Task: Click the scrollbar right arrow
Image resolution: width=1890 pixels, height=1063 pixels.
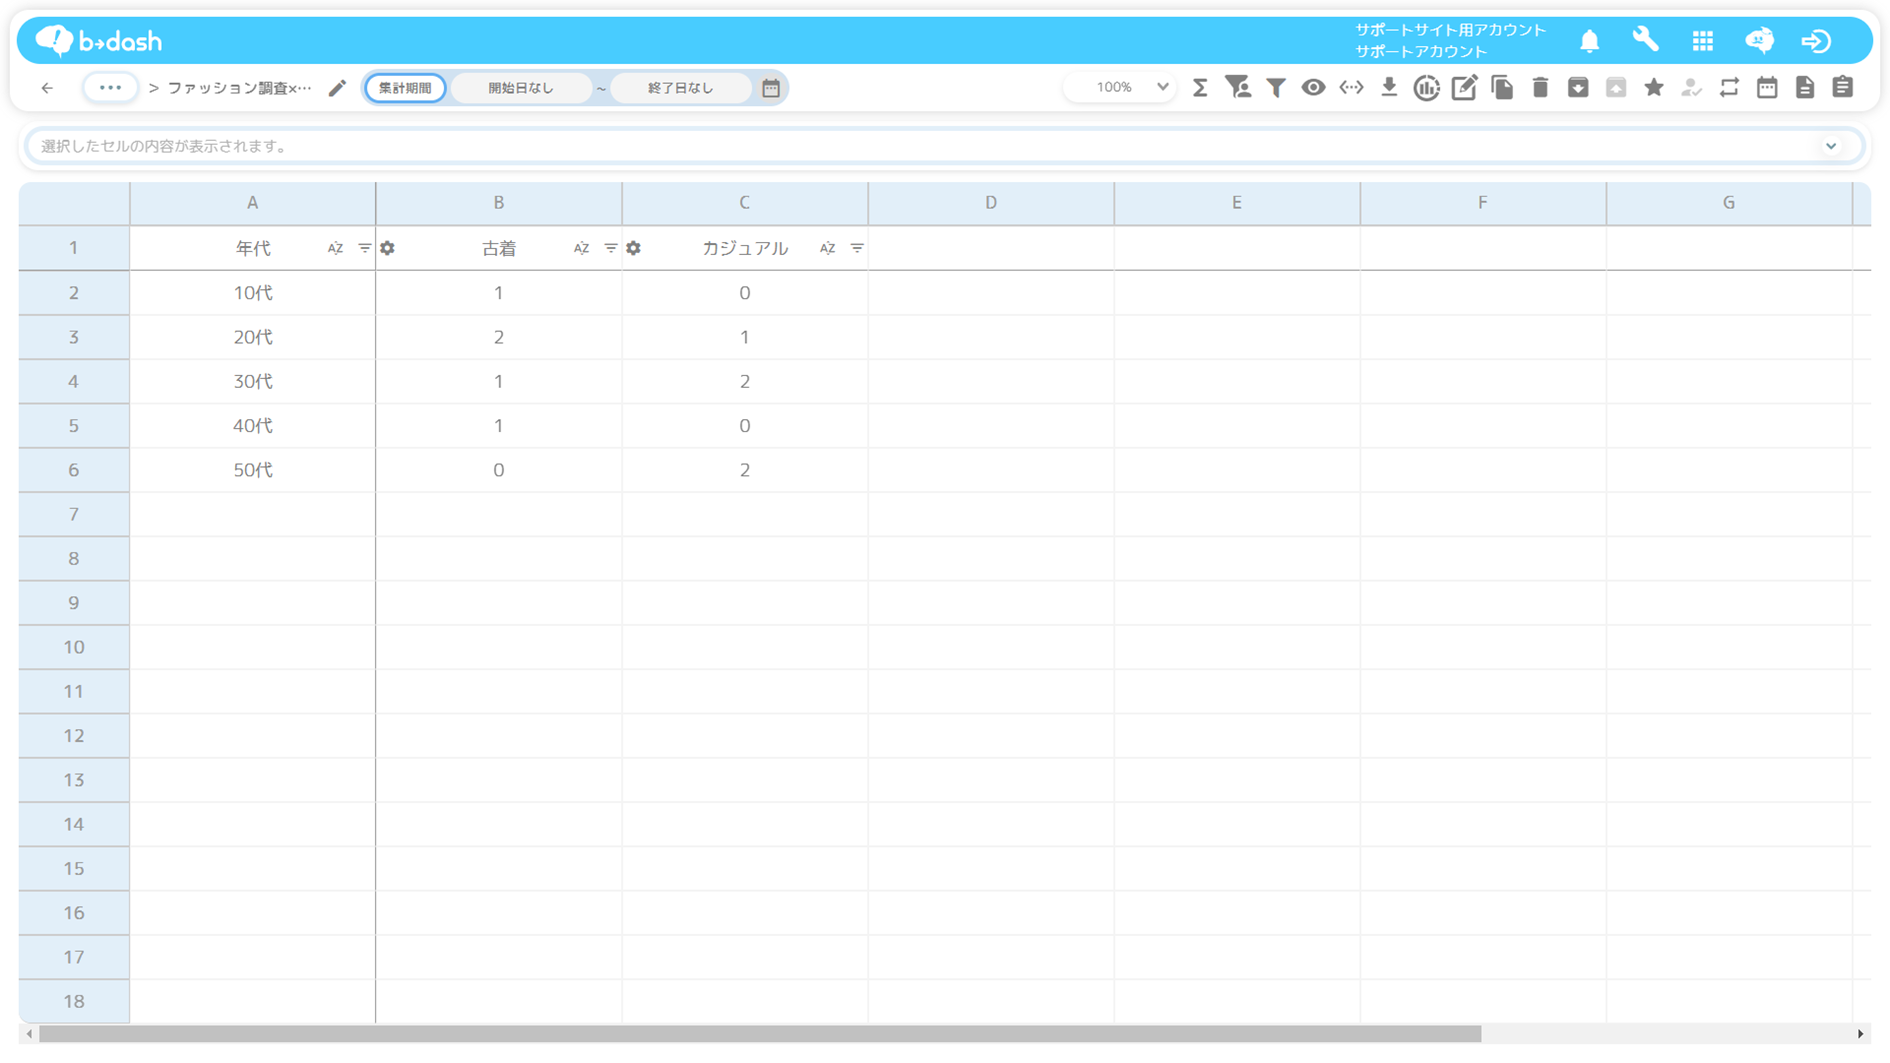Action: pyautogui.click(x=1860, y=1034)
